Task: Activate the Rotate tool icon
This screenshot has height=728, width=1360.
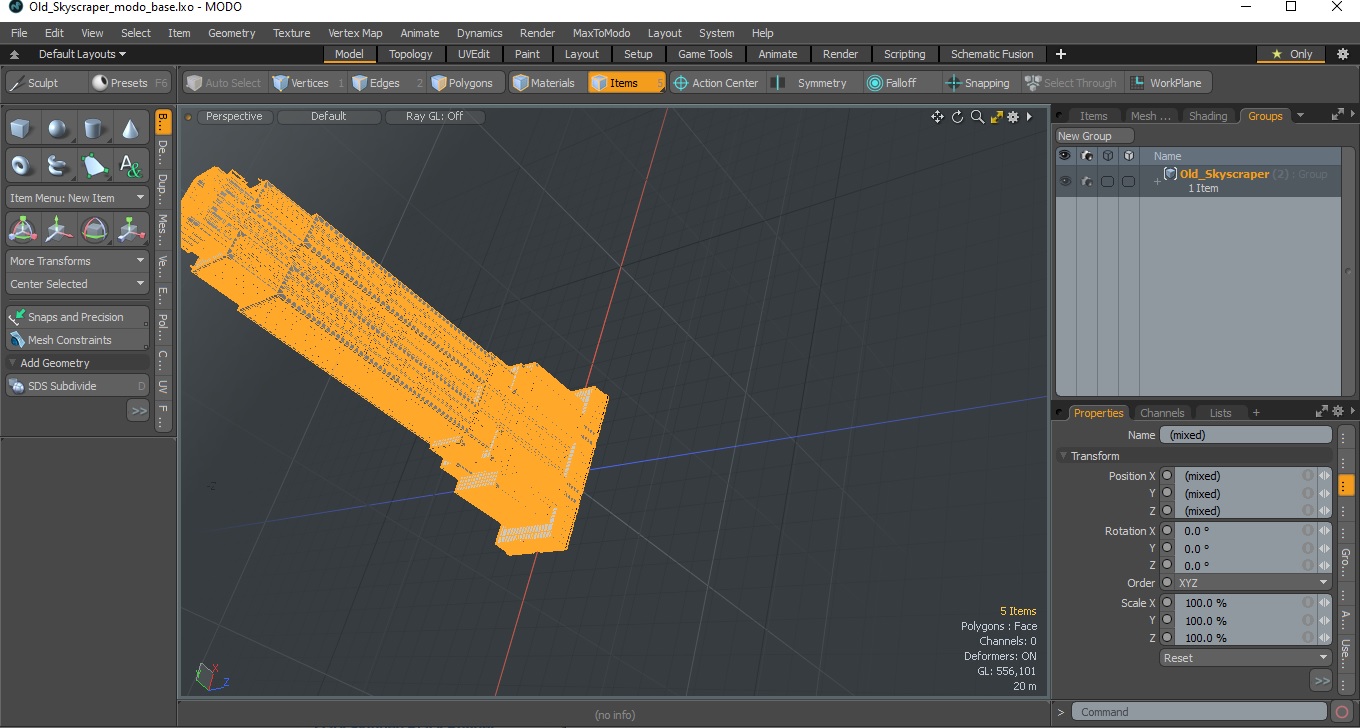Action: (x=94, y=230)
